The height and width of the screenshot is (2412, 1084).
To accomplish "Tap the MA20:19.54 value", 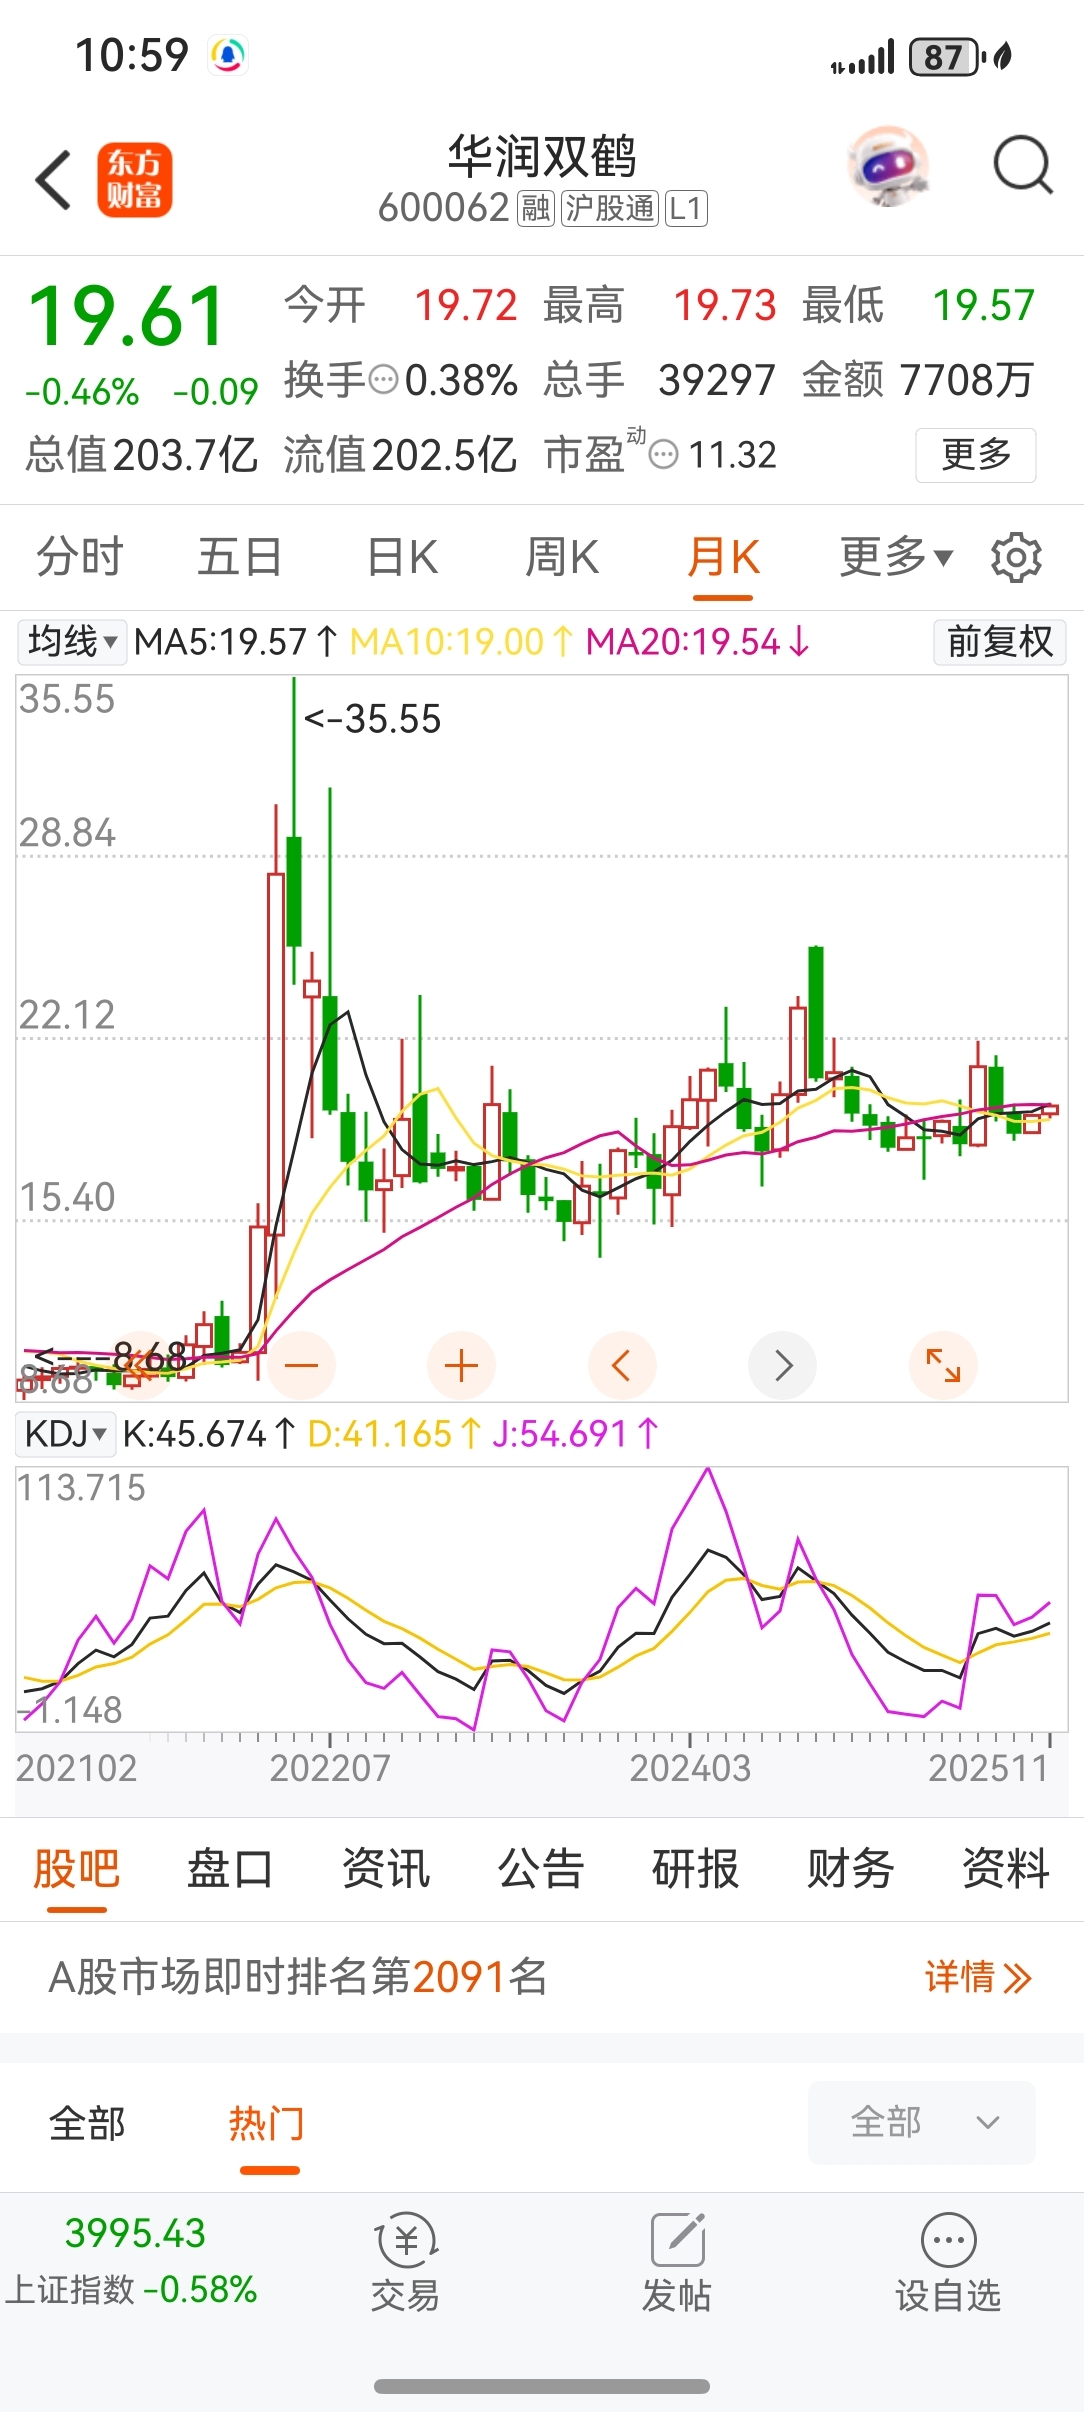I will (698, 641).
